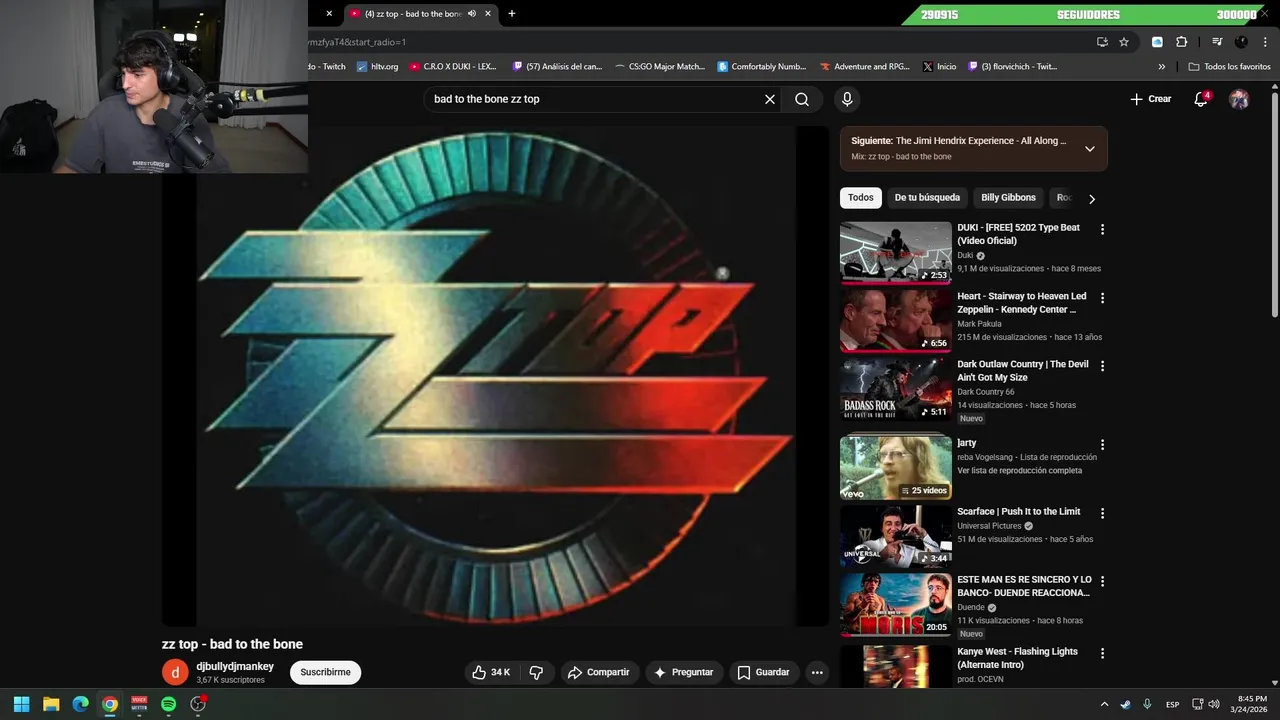The width and height of the screenshot is (1280, 720).
Task: Open Ver lista de reproducción completa
Action: [1019, 470]
